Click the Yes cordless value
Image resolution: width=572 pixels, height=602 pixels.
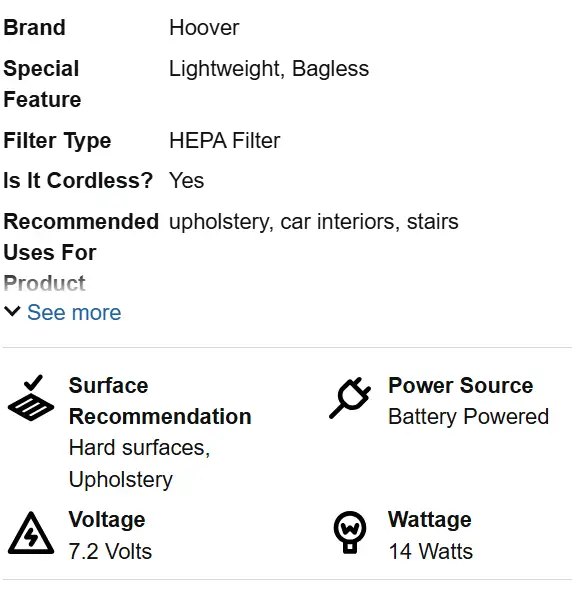pyautogui.click(x=187, y=180)
